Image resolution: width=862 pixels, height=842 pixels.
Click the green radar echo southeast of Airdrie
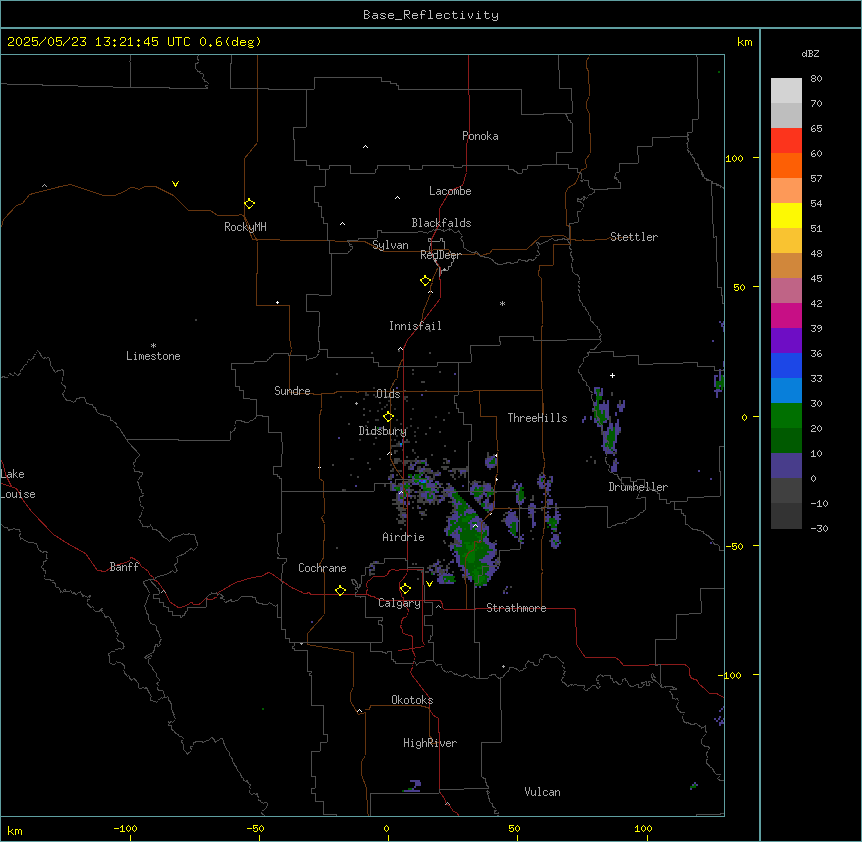click(x=472, y=541)
